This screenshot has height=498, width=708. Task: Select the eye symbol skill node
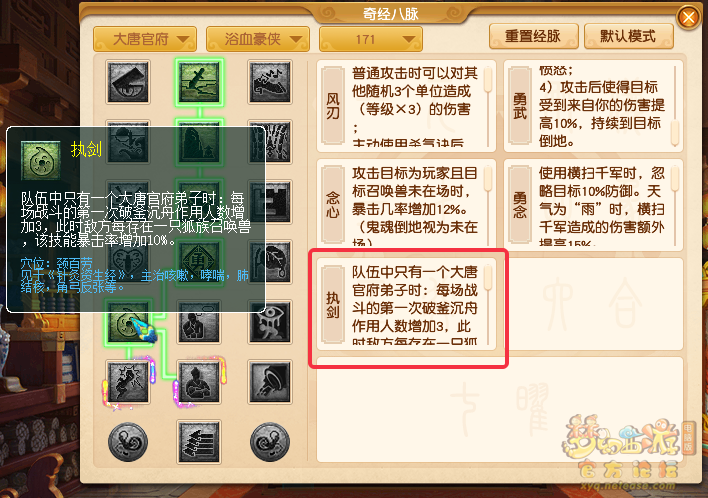tap(270, 322)
